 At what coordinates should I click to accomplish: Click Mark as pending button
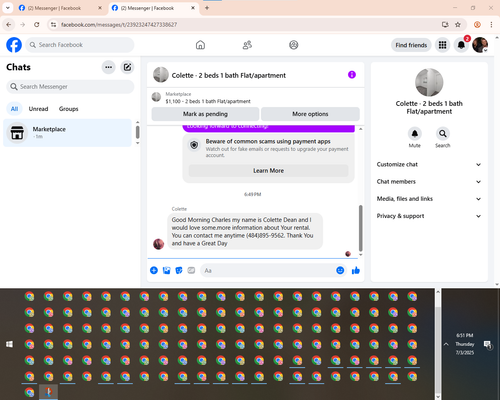coord(205,114)
